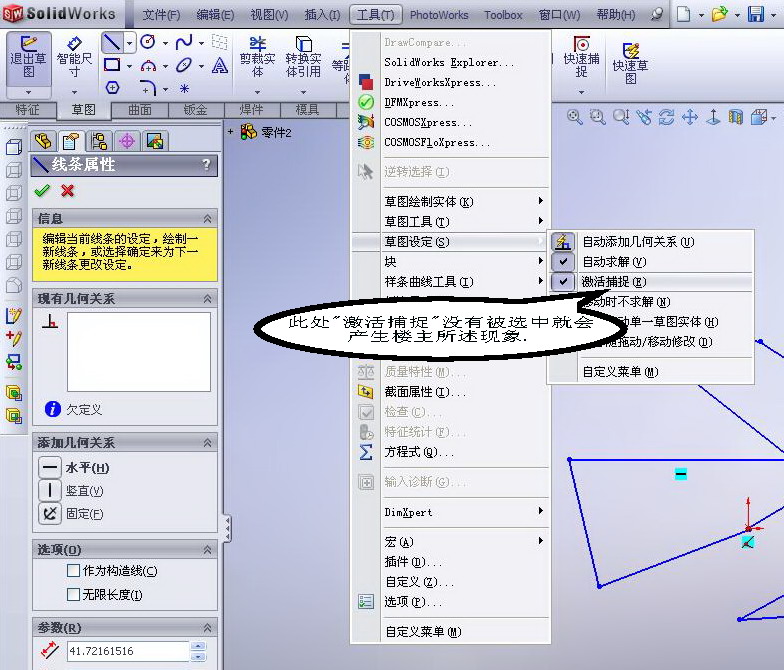
Task: Select the Centerpoint Arc tool
Action: 148,66
